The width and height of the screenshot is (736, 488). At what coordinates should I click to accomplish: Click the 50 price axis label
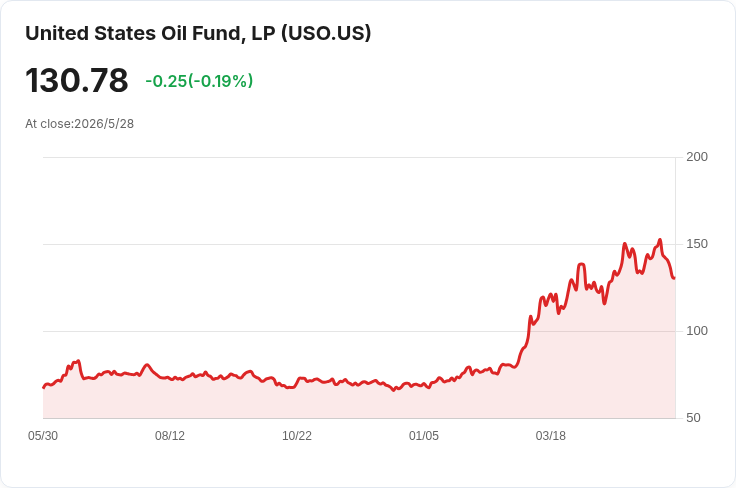click(x=693, y=418)
